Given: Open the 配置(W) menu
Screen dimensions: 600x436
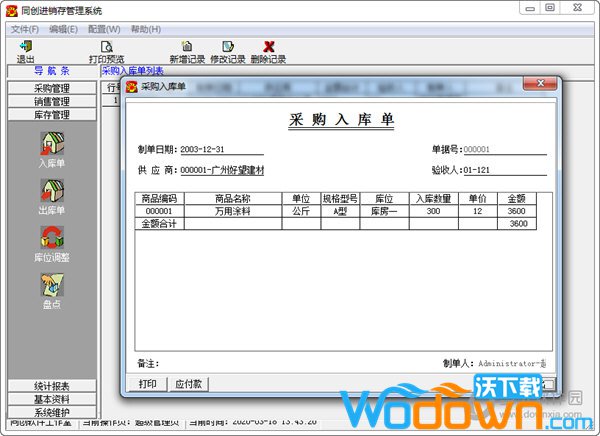Looking at the screenshot, I should point(104,29).
